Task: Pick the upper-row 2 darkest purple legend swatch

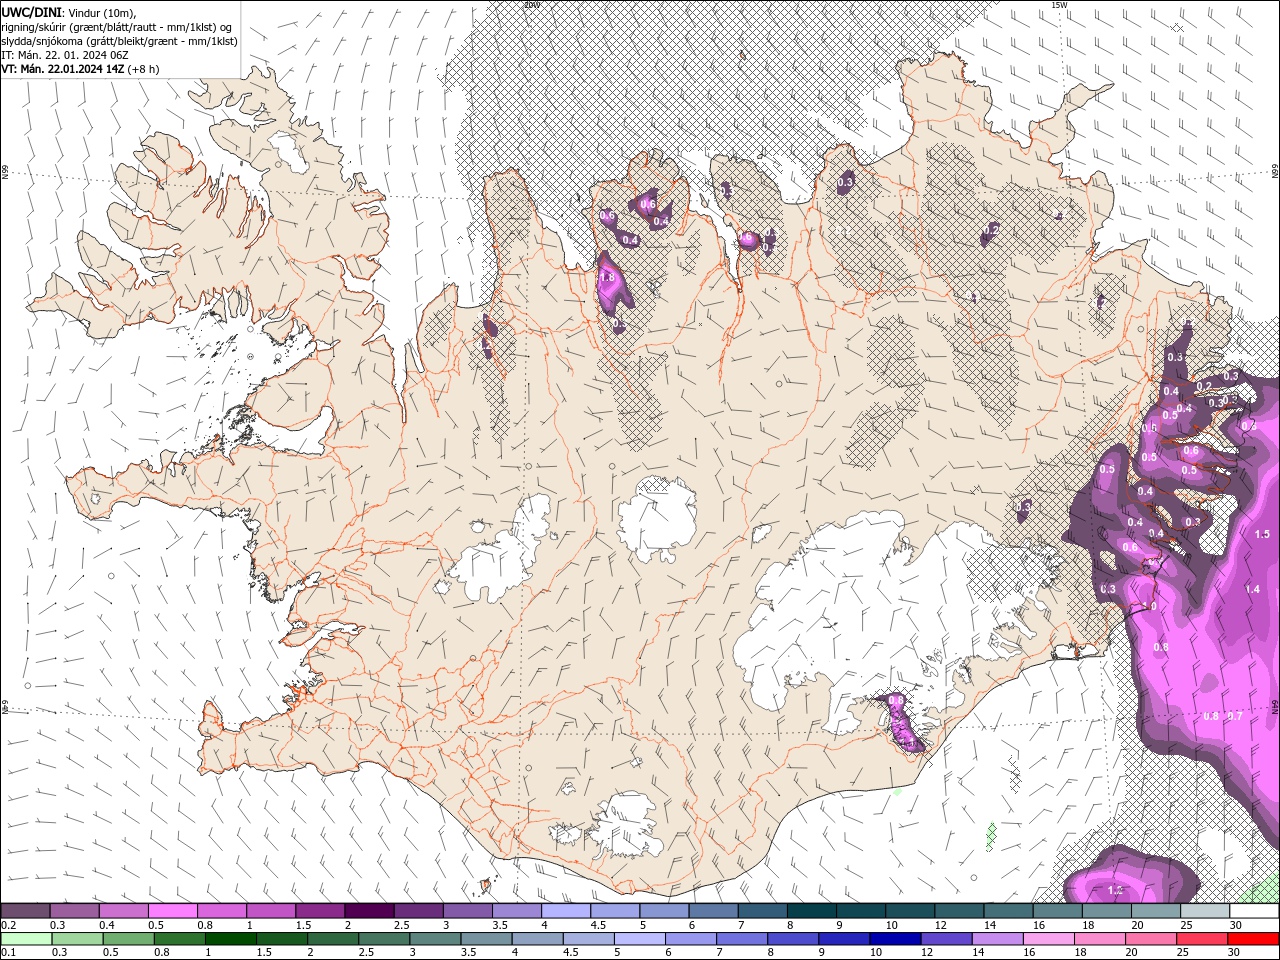Action: click(x=369, y=910)
